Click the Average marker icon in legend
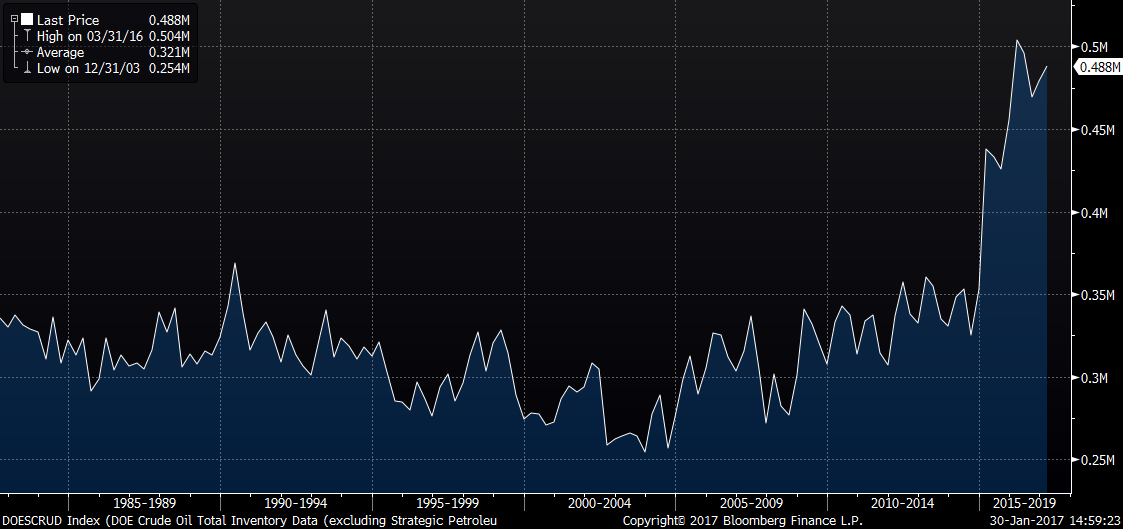This screenshot has width=1123, height=529. click(x=26, y=52)
